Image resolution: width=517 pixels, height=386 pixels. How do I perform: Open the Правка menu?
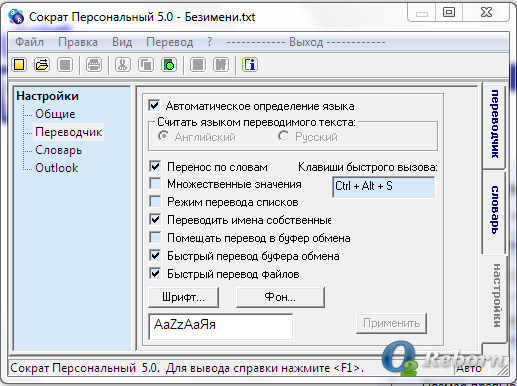[x=78, y=42]
